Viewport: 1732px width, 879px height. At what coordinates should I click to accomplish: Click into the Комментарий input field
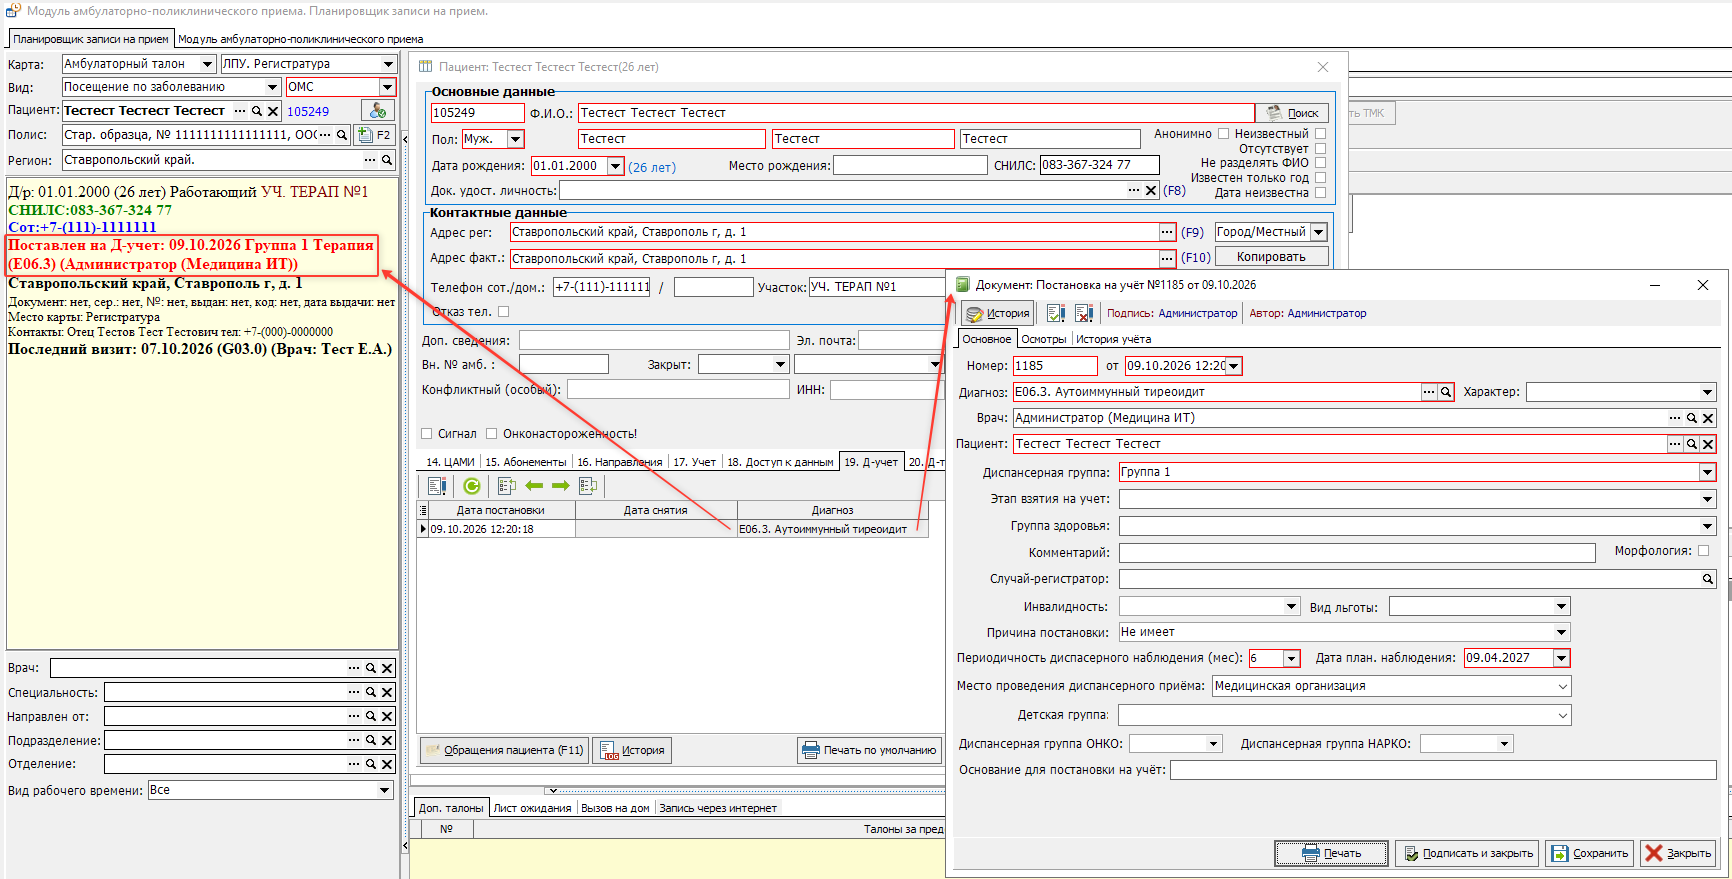1357,553
